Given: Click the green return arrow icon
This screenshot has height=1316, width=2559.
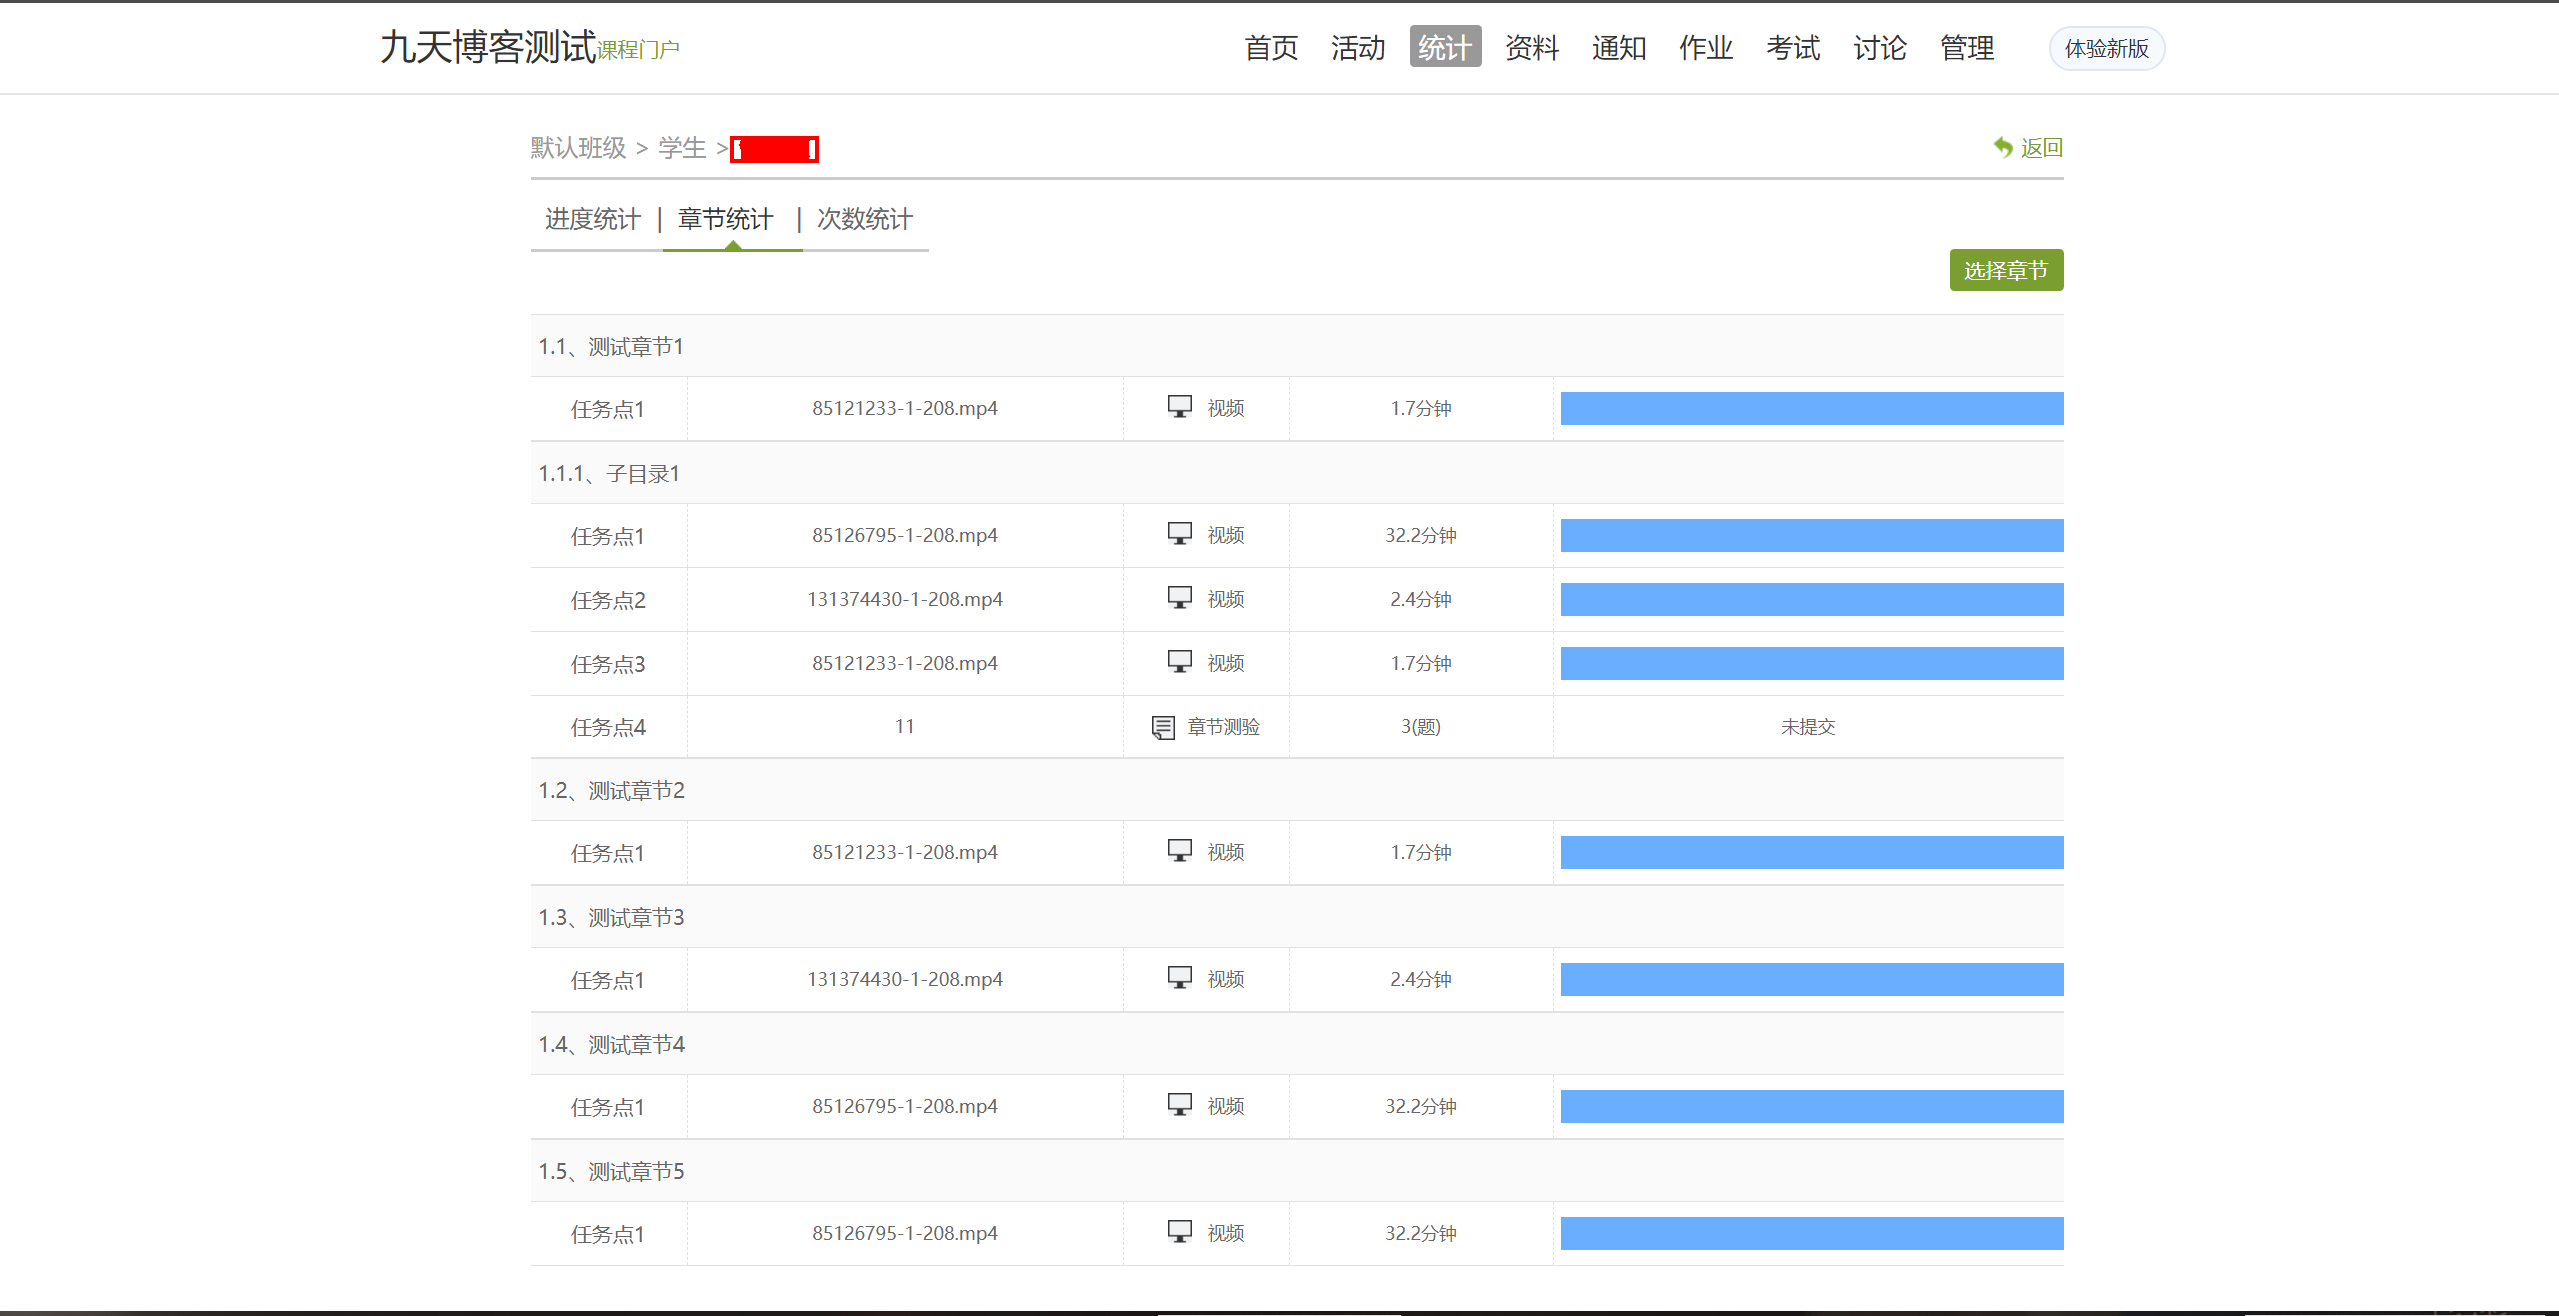Looking at the screenshot, I should pos(2001,147).
